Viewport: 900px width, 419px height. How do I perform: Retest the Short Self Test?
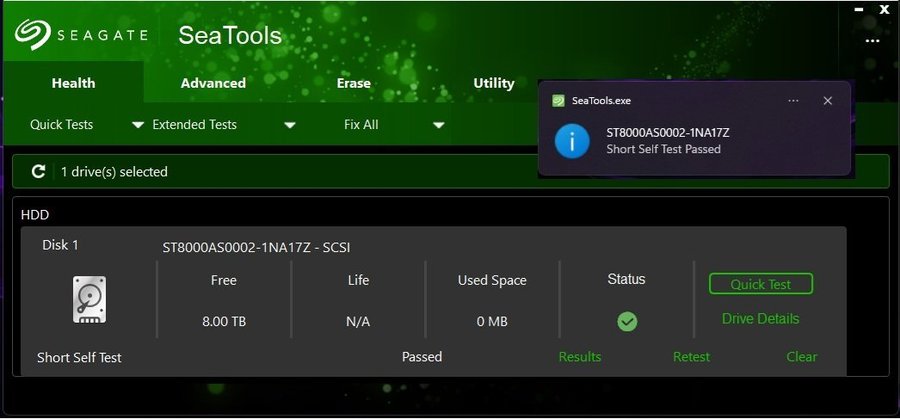pyautogui.click(x=691, y=357)
